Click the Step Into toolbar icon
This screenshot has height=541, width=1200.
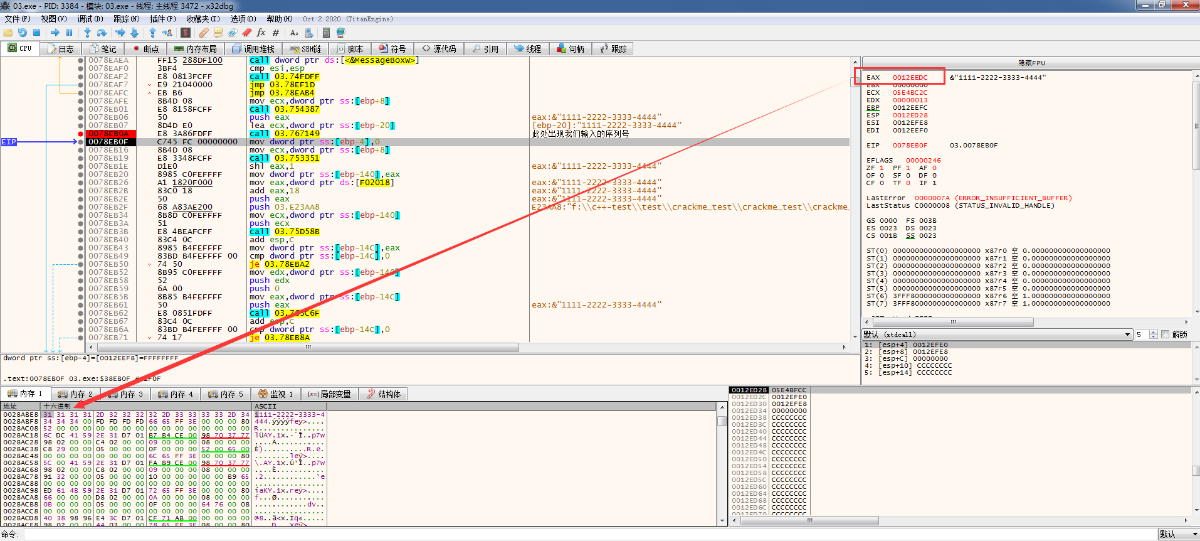87,33
